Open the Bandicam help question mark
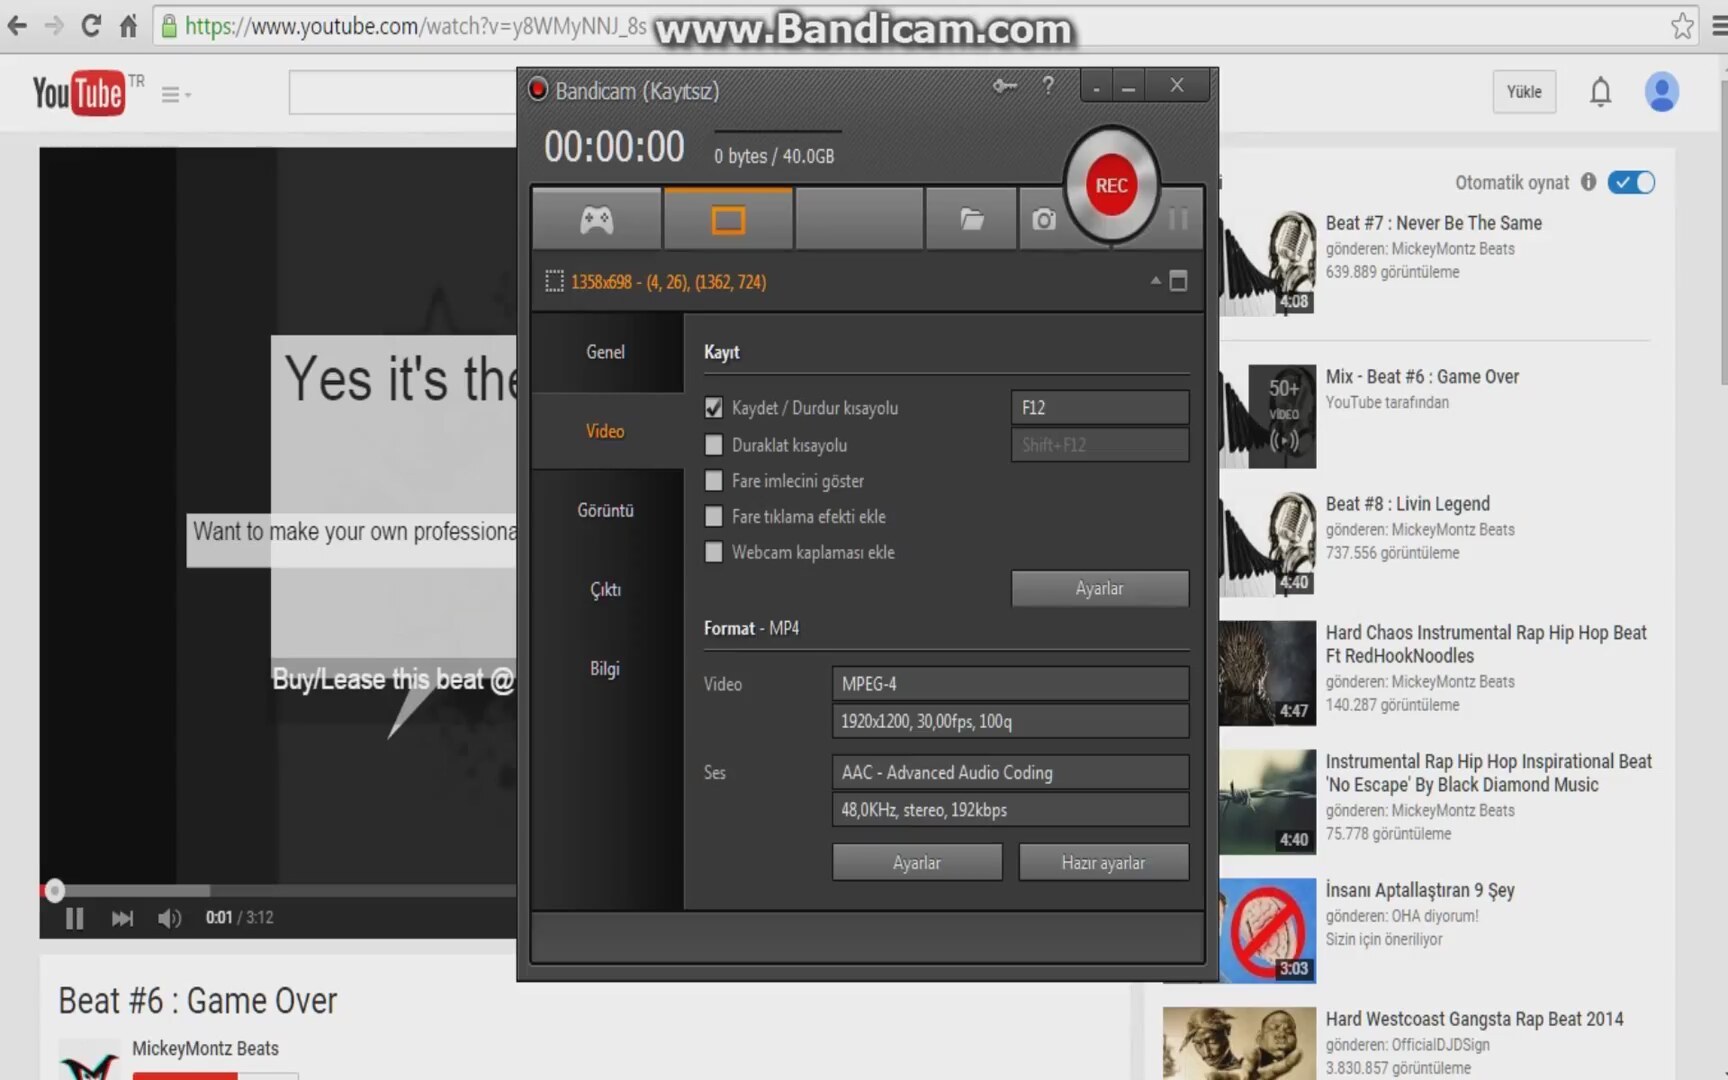Image resolution: width=1728 pixels, height=1080 pixels. [x=1048, y=87]
